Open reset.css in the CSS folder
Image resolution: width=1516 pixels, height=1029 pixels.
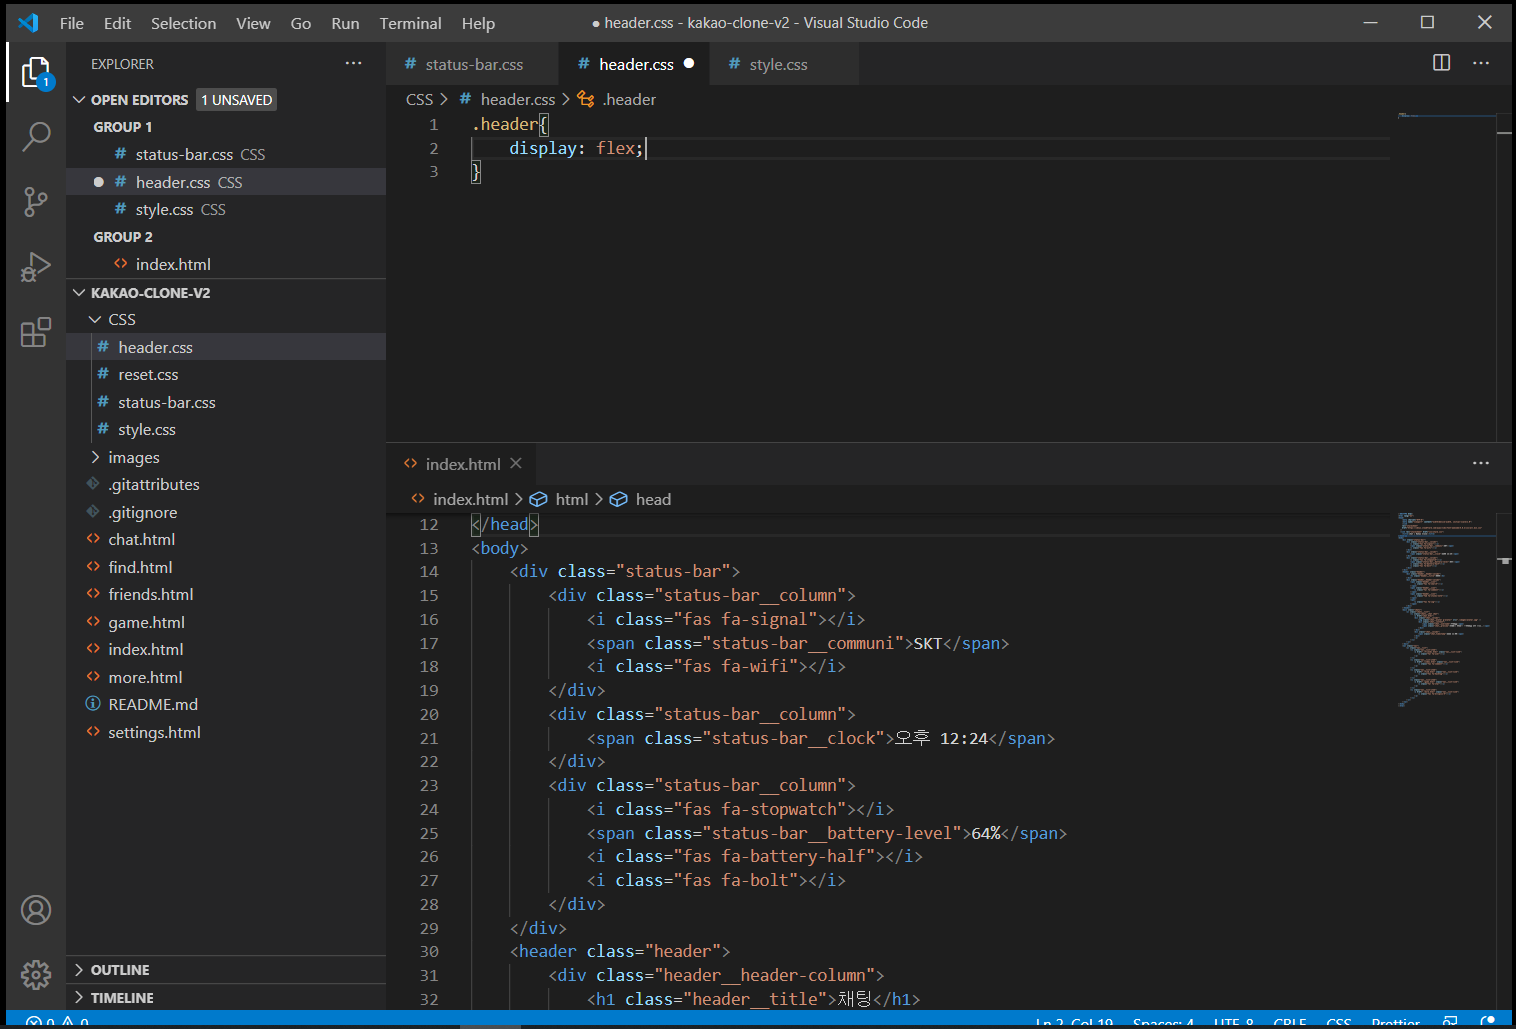pos(226,374)
